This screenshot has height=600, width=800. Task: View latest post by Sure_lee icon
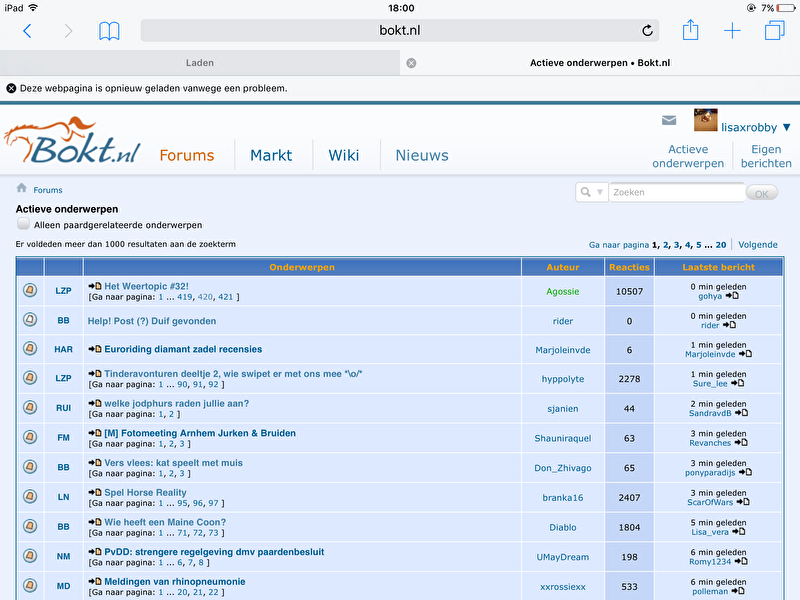(x=737, y=383)
